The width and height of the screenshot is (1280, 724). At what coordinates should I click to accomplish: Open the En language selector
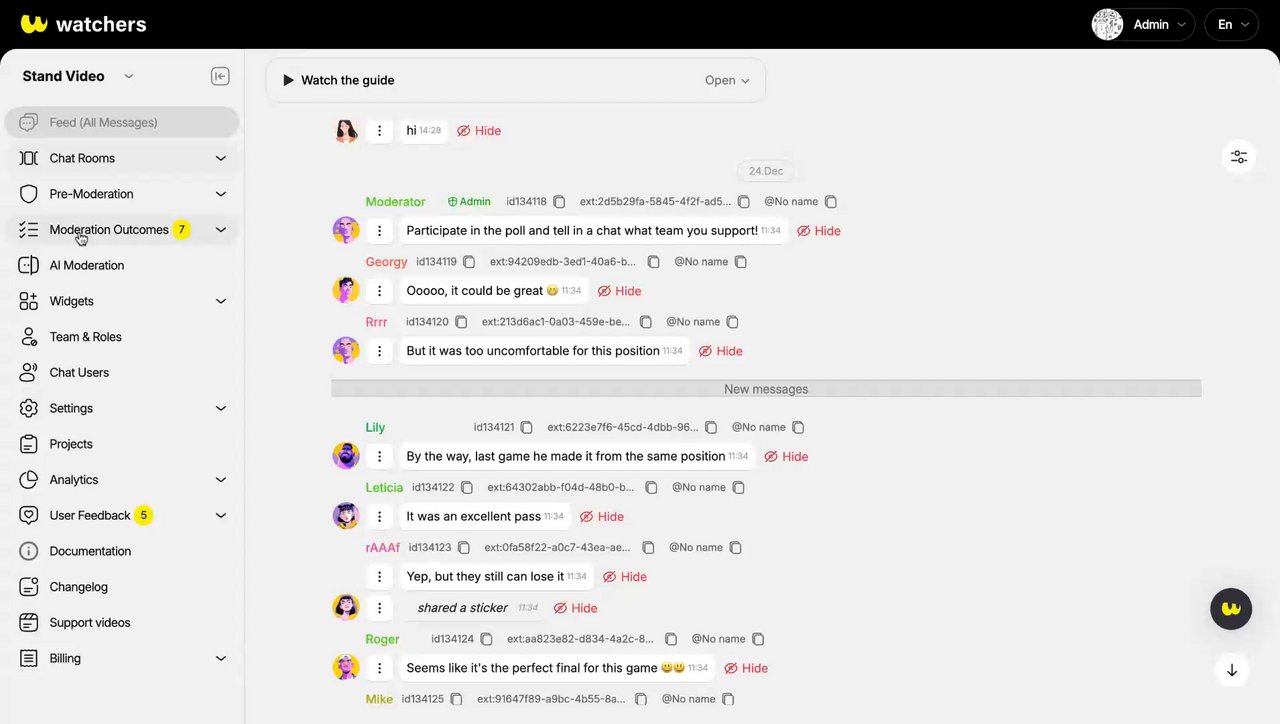pos(1231,25)
